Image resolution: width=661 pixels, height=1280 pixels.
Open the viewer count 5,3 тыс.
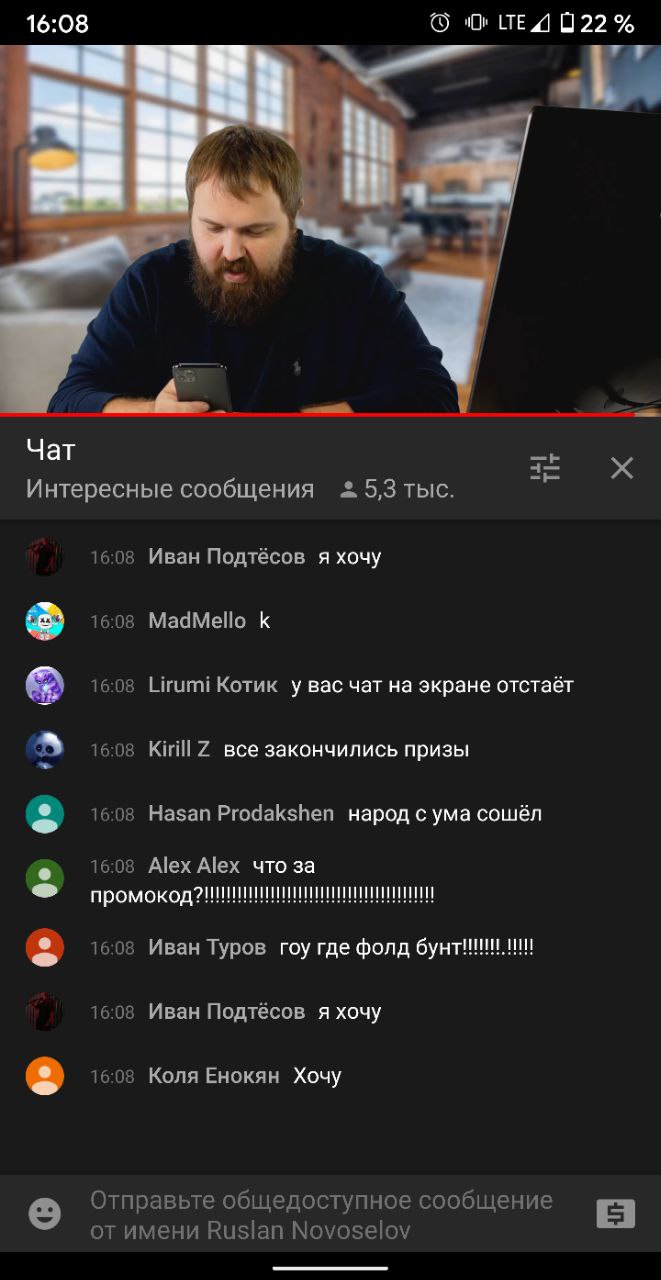[x=397, y=489]
